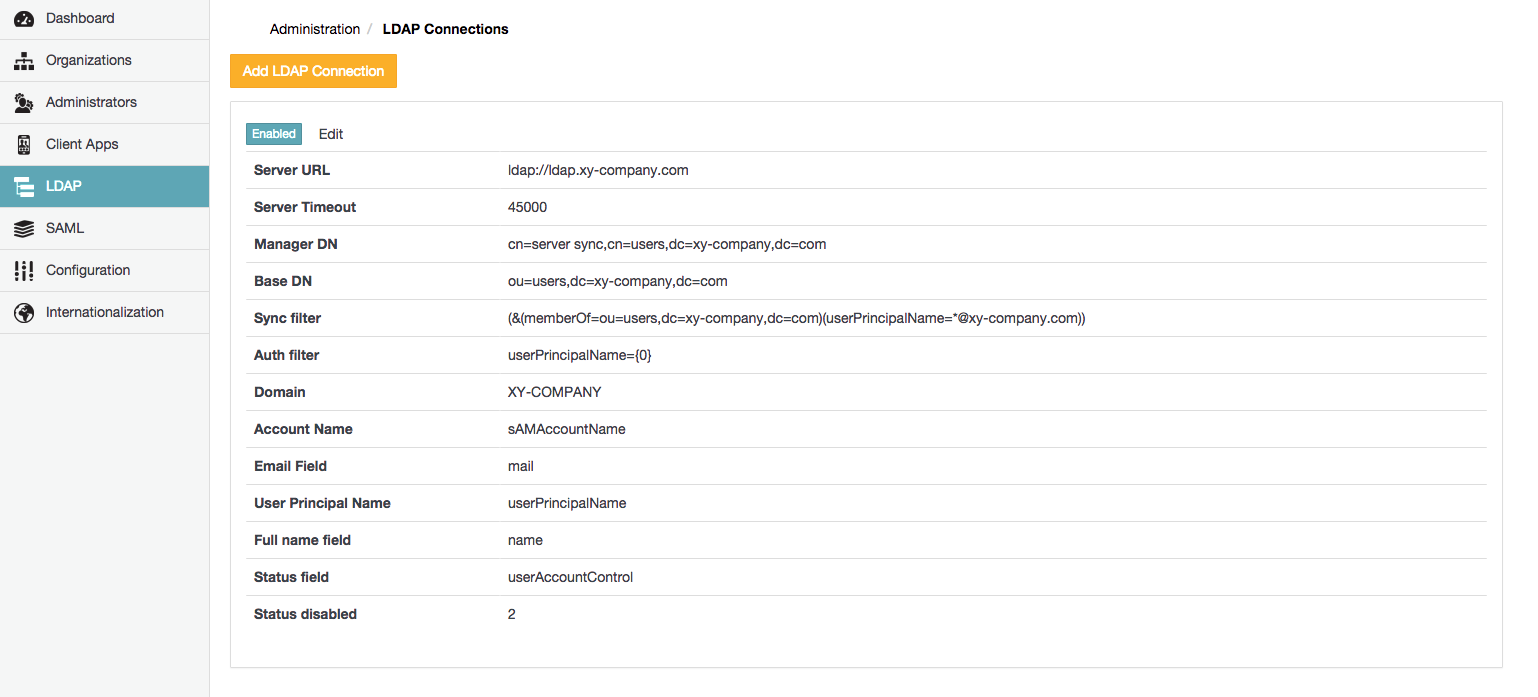1538x697 pixels.
Task: Click the Administration breadcrumb link
Action: tap(315, 29)
